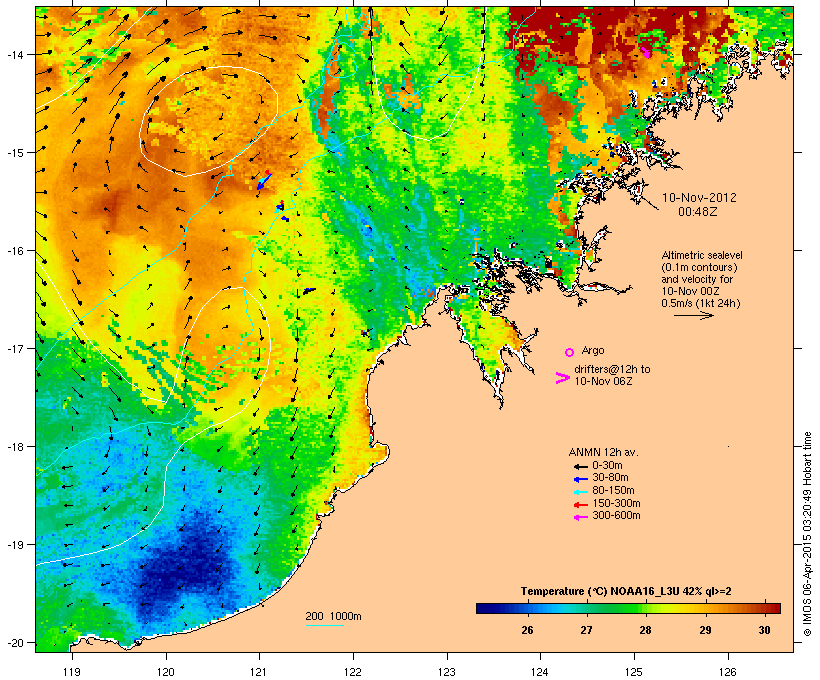This screenshot has height=680, width=820.
Task: Click the -15 latitude axis label
Action: point(15,153)
